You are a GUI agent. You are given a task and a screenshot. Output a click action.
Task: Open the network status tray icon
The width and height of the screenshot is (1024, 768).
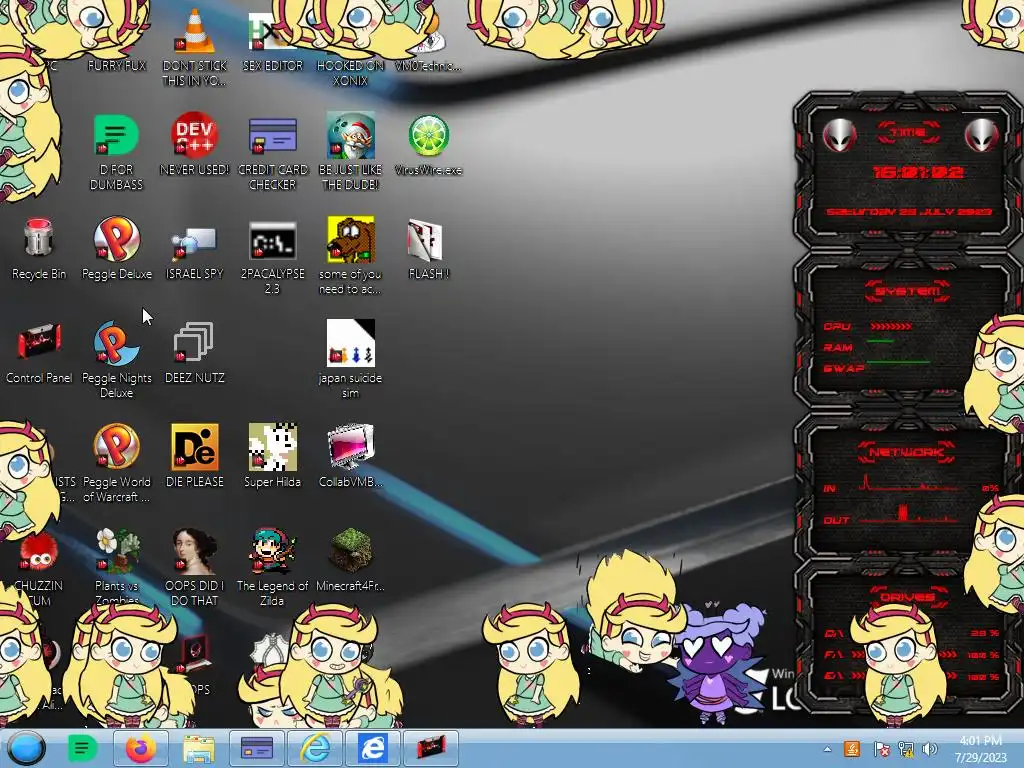(906, 749)
